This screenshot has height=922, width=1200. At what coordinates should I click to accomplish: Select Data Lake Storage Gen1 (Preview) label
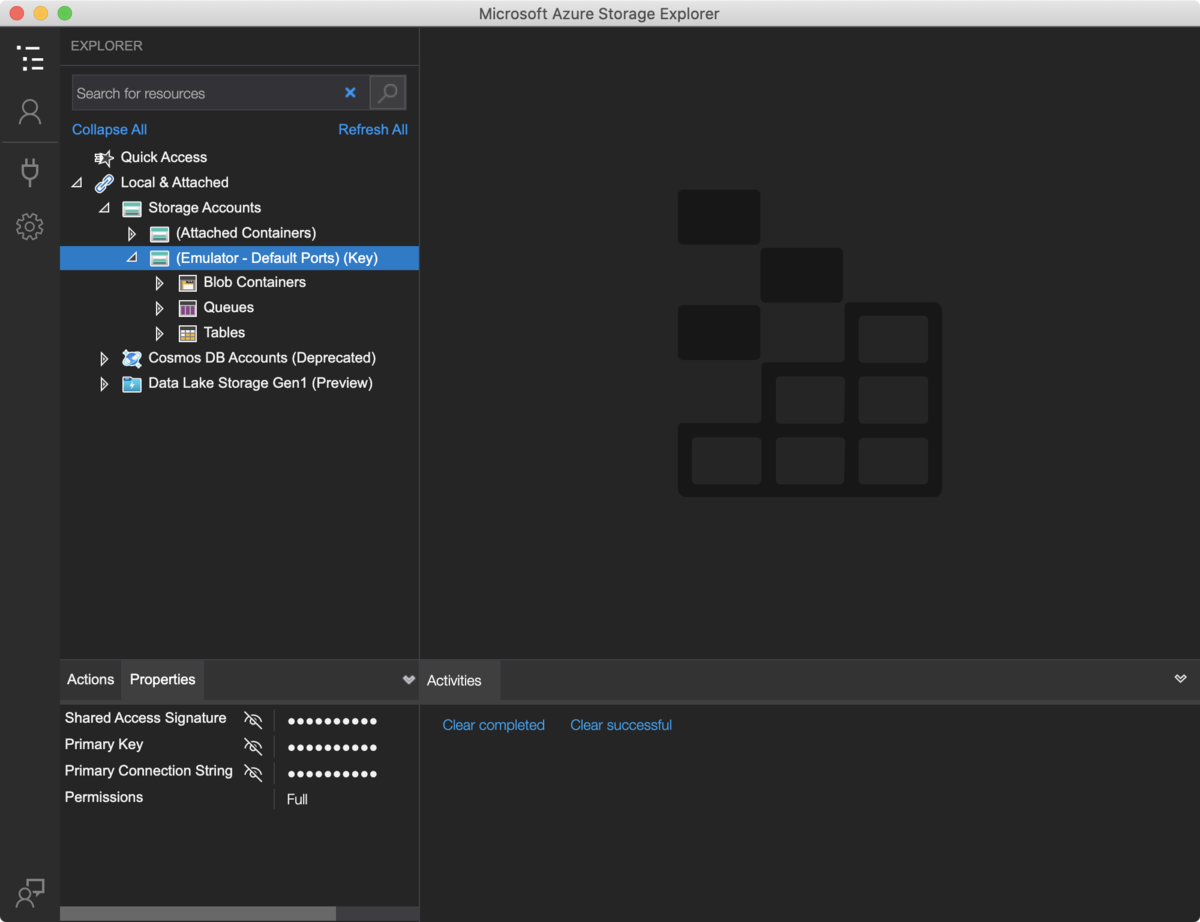tap(261, 383)
